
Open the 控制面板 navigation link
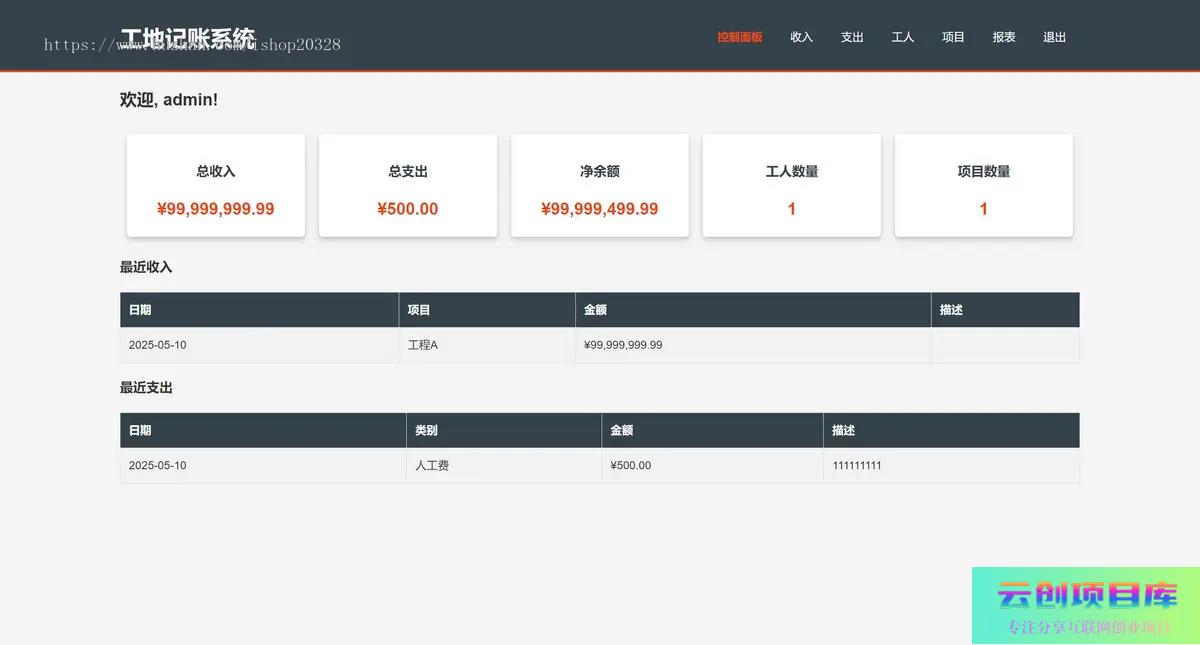coord(739,37)
